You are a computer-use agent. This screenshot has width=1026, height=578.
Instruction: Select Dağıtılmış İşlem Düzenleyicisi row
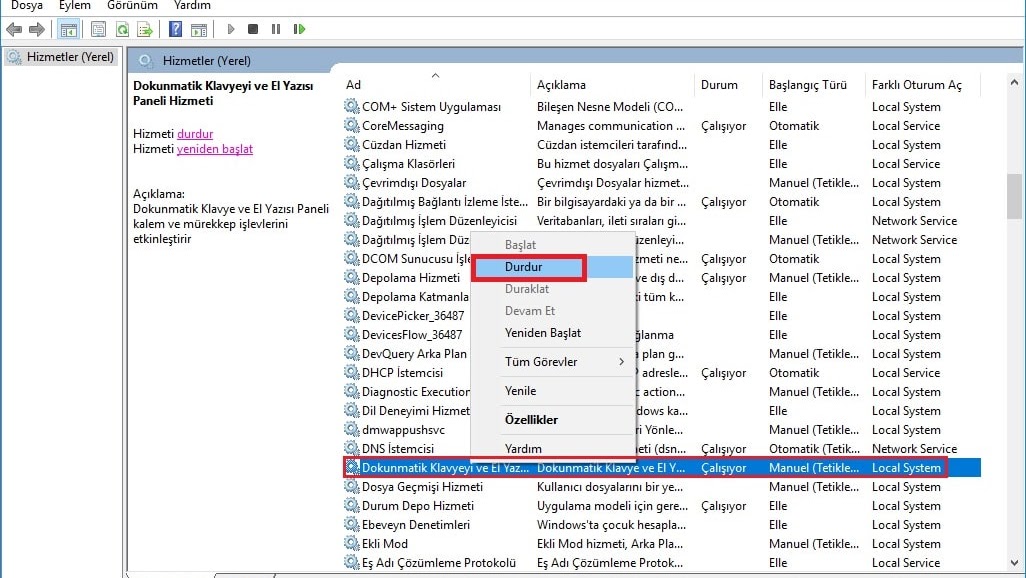pyautogui.click(x=661, y=221)
